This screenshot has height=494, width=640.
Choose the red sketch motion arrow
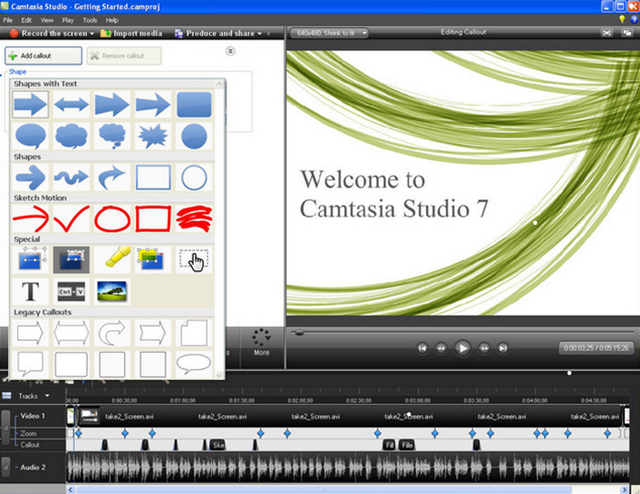coord(30,218)
